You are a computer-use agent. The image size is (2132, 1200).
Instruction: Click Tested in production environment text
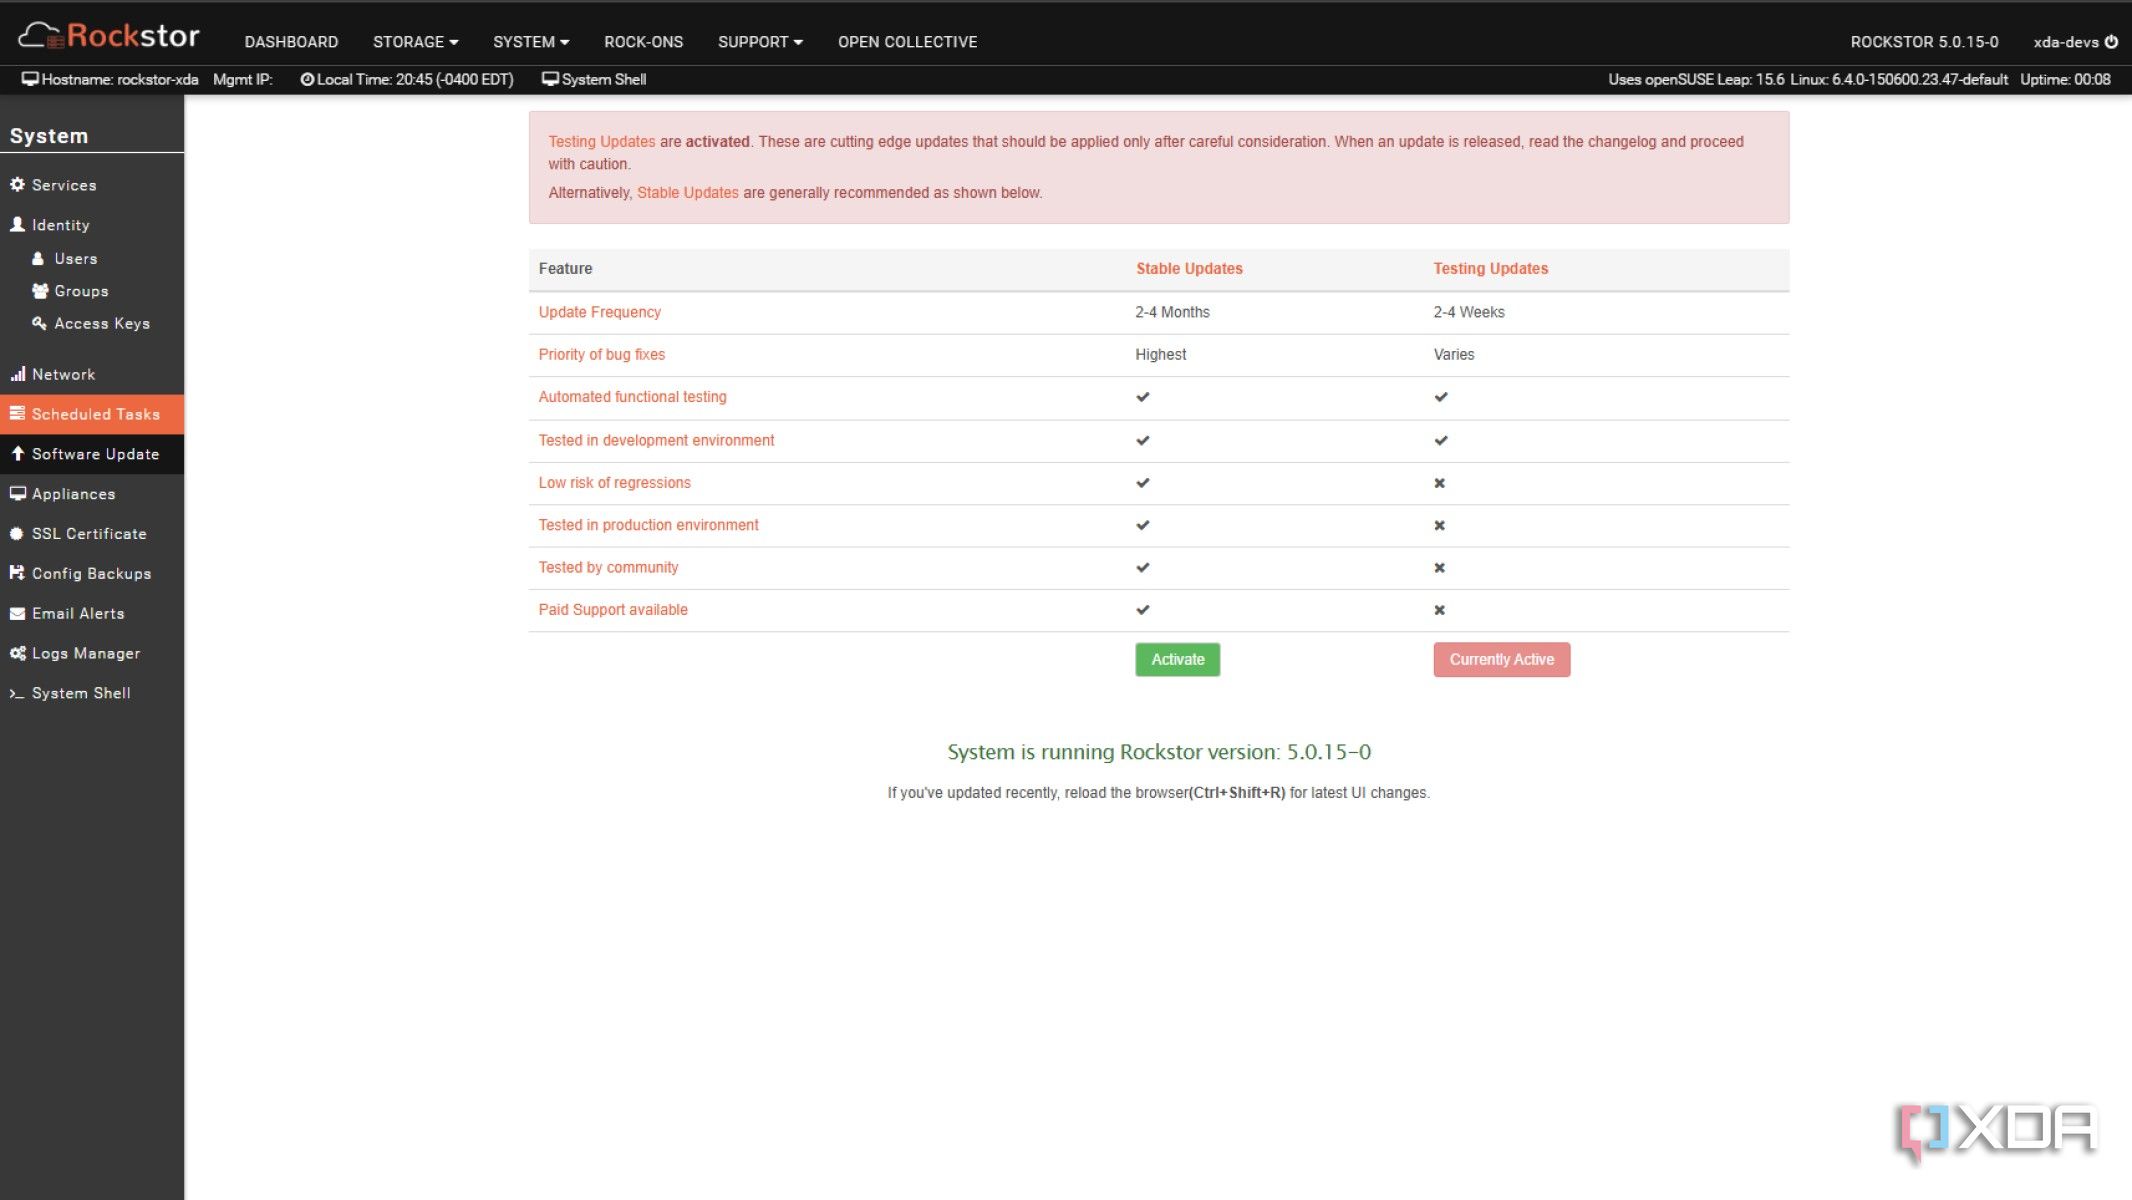tap(648, 525)
